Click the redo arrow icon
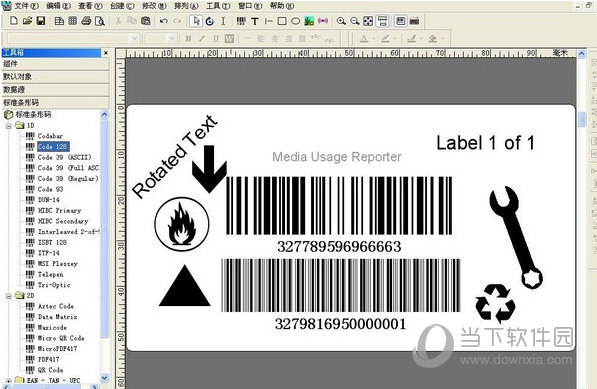Image resolution: width=597 pixels, height=389 pixels. pos(177,21)
